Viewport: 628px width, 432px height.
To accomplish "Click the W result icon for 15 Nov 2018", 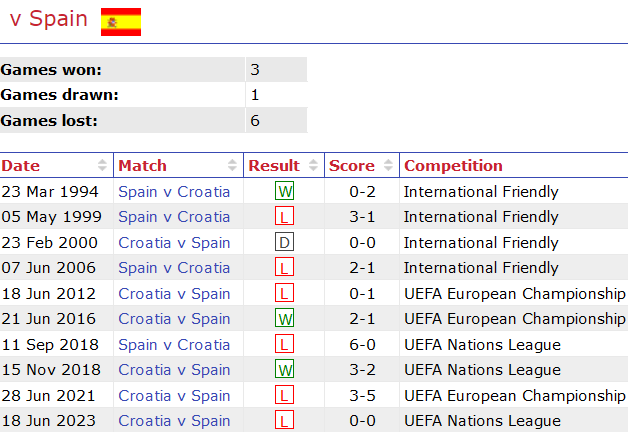I will [285, 370].
